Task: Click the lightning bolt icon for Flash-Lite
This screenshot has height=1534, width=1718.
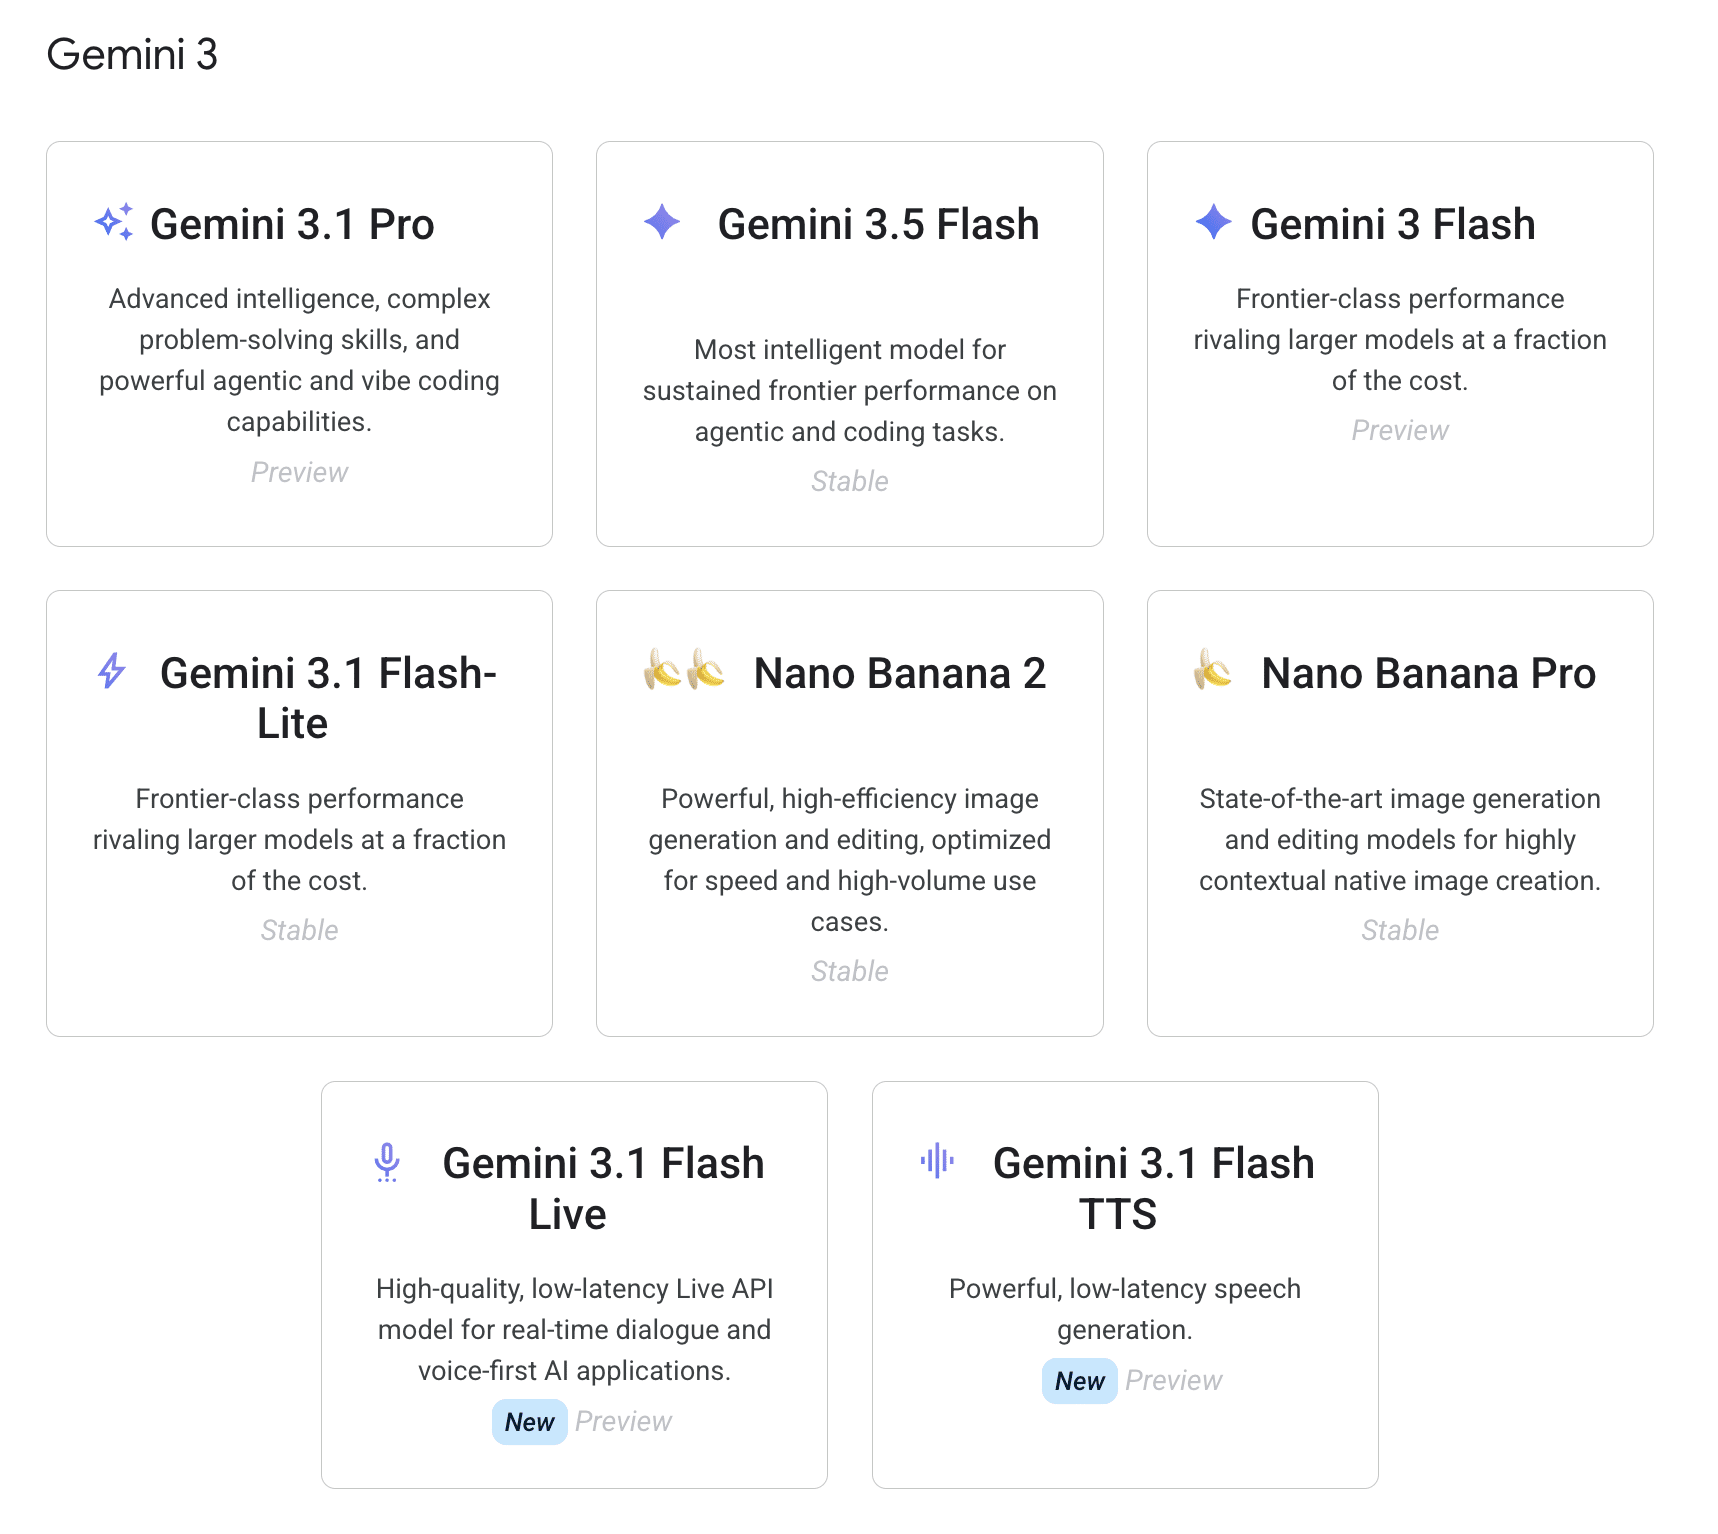Action: tap(112, 671)
